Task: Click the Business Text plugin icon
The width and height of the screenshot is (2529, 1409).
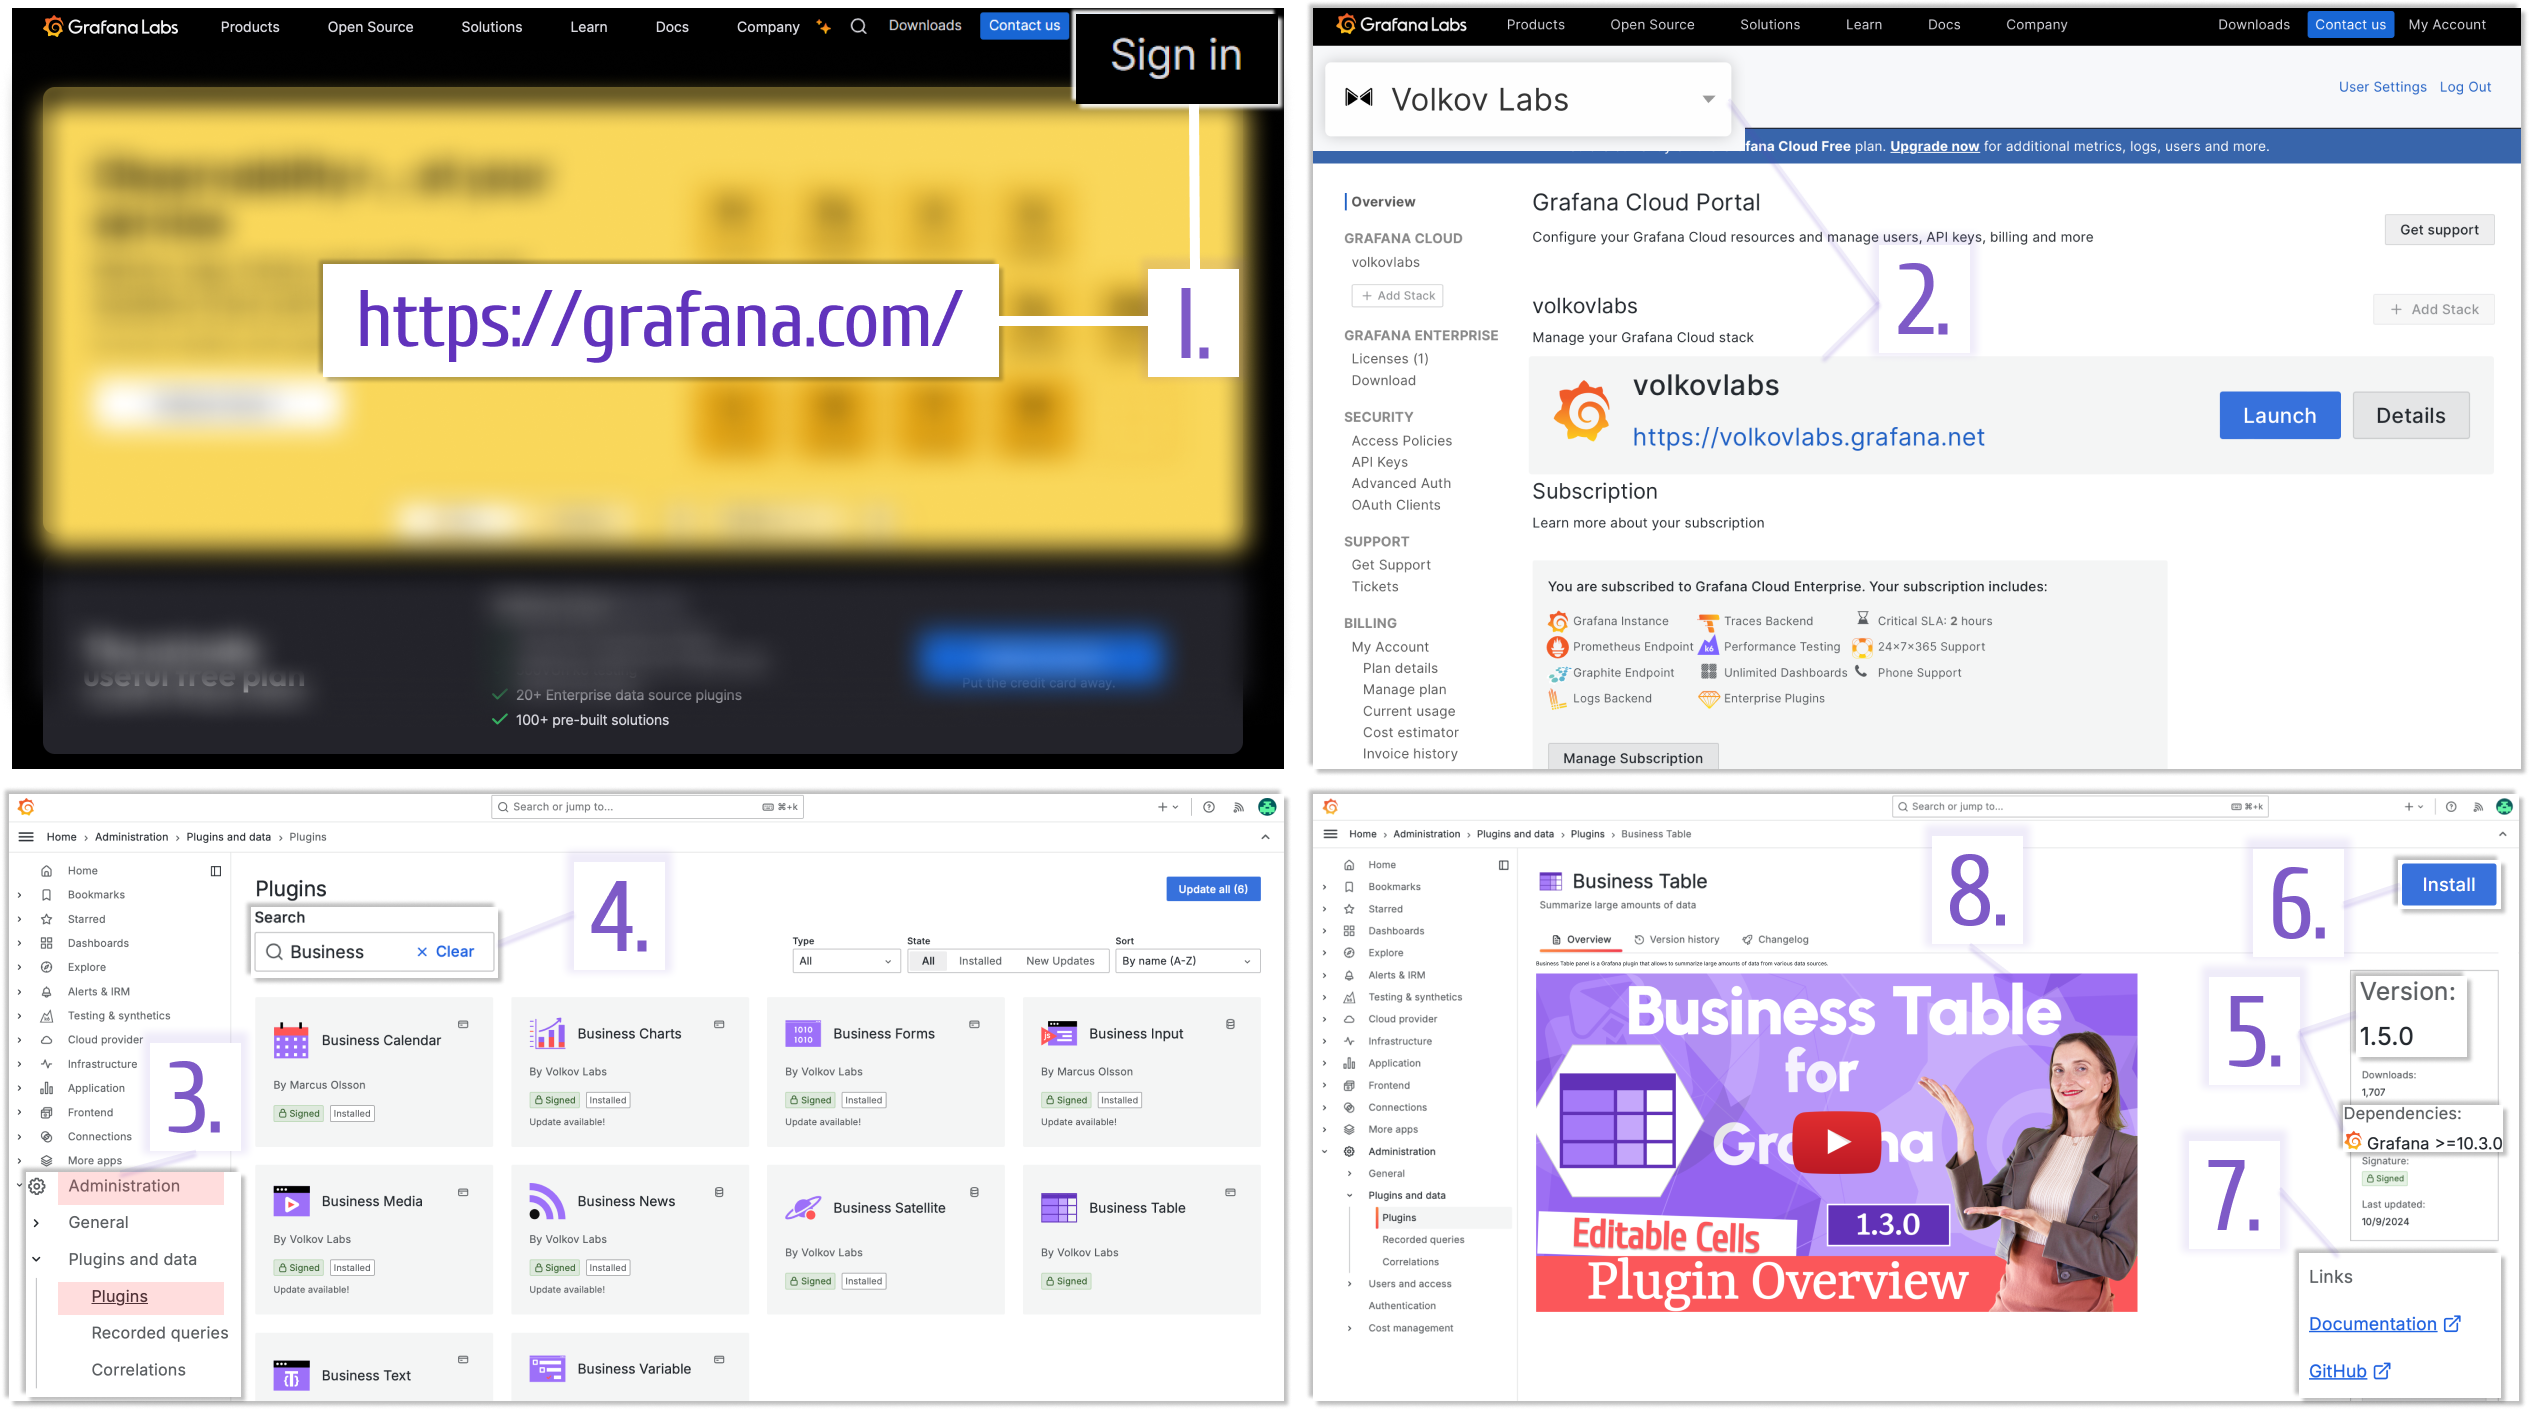Action: pyautogui.click(x=291, y=1375)
